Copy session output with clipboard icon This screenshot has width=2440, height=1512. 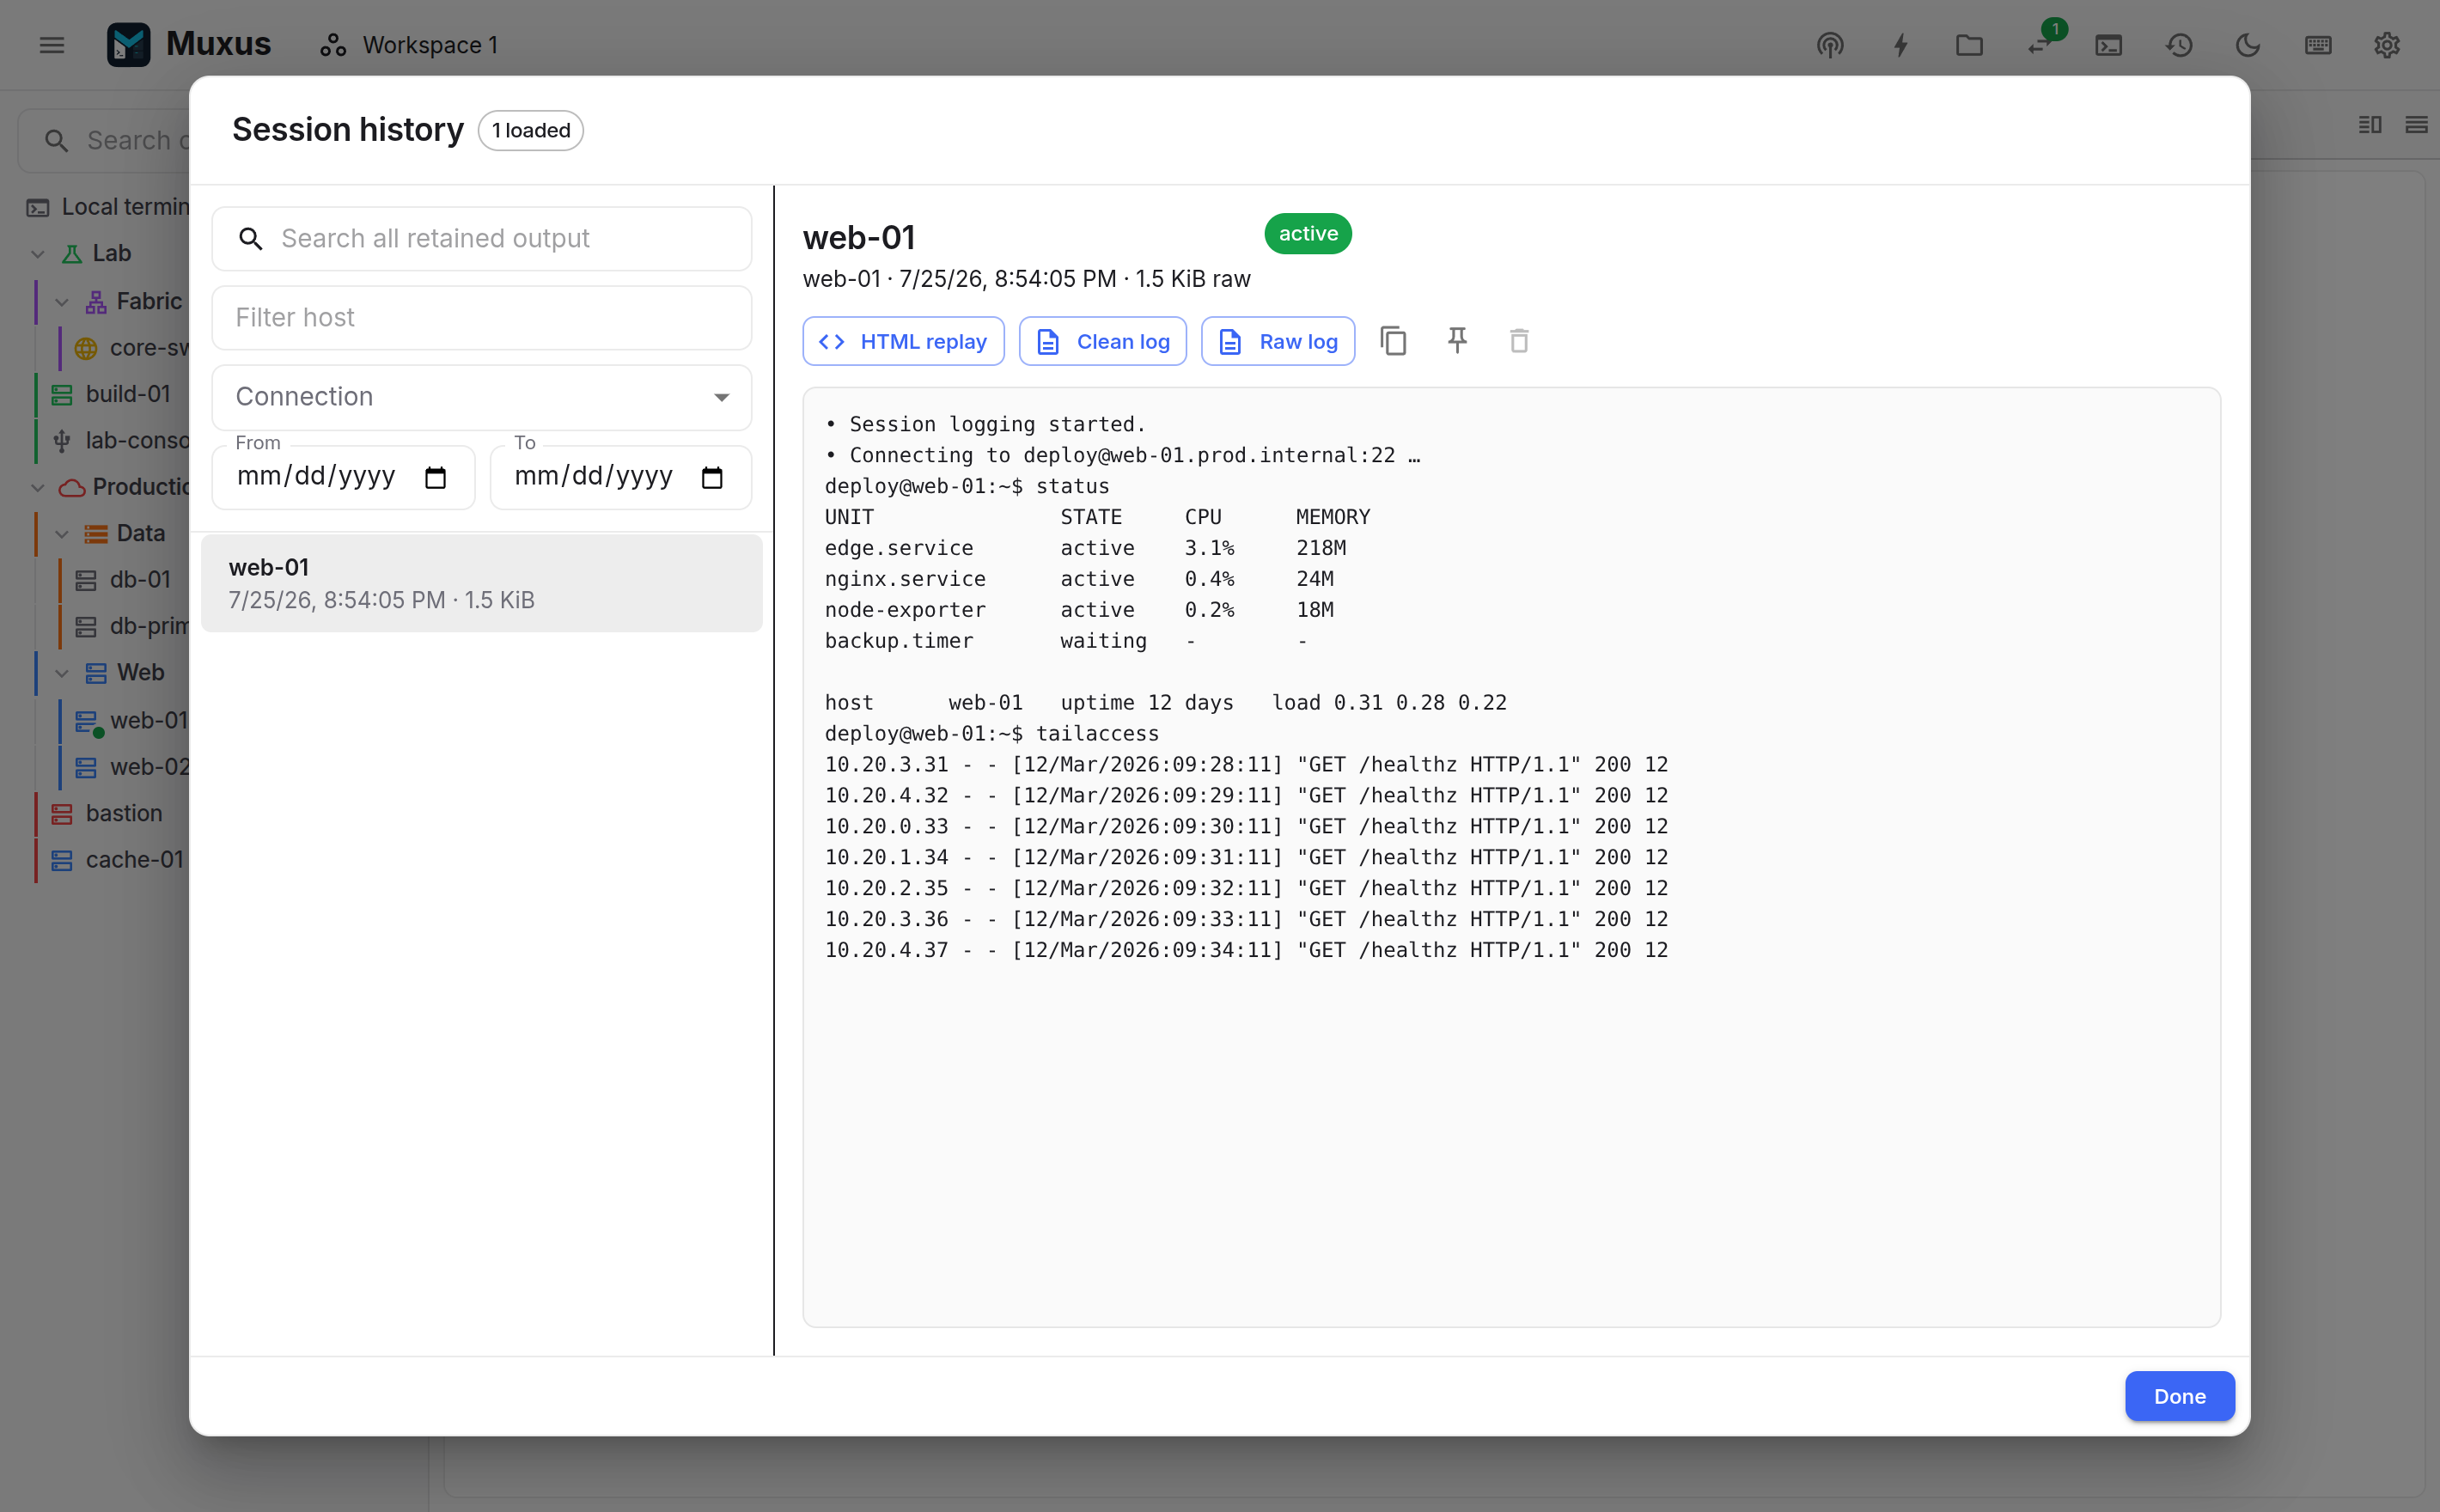pos(1393,341)
